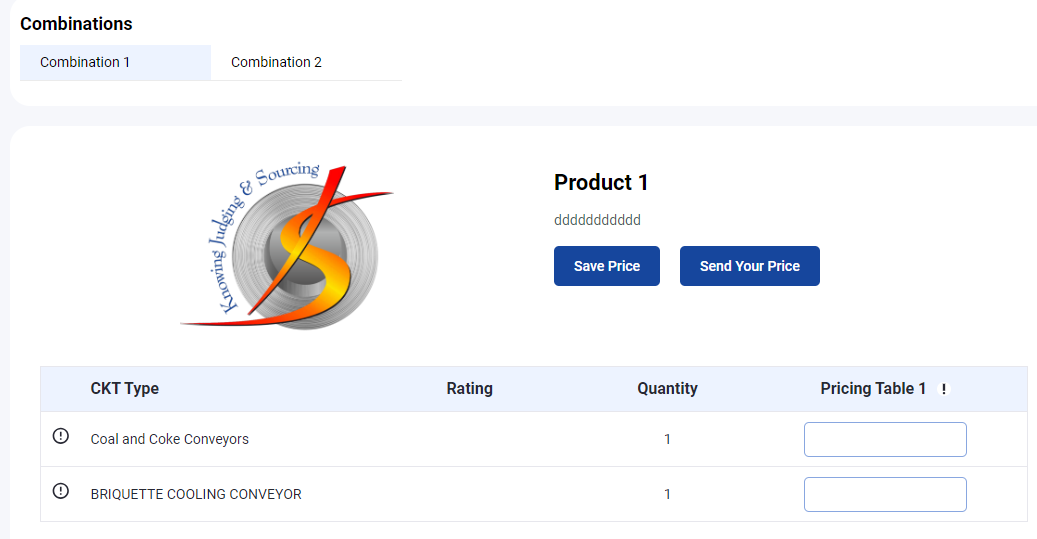Image resolution: width=1037 pixels, height=539 pixels.
Task: Click the Save Price button
Action: point(606,266)
